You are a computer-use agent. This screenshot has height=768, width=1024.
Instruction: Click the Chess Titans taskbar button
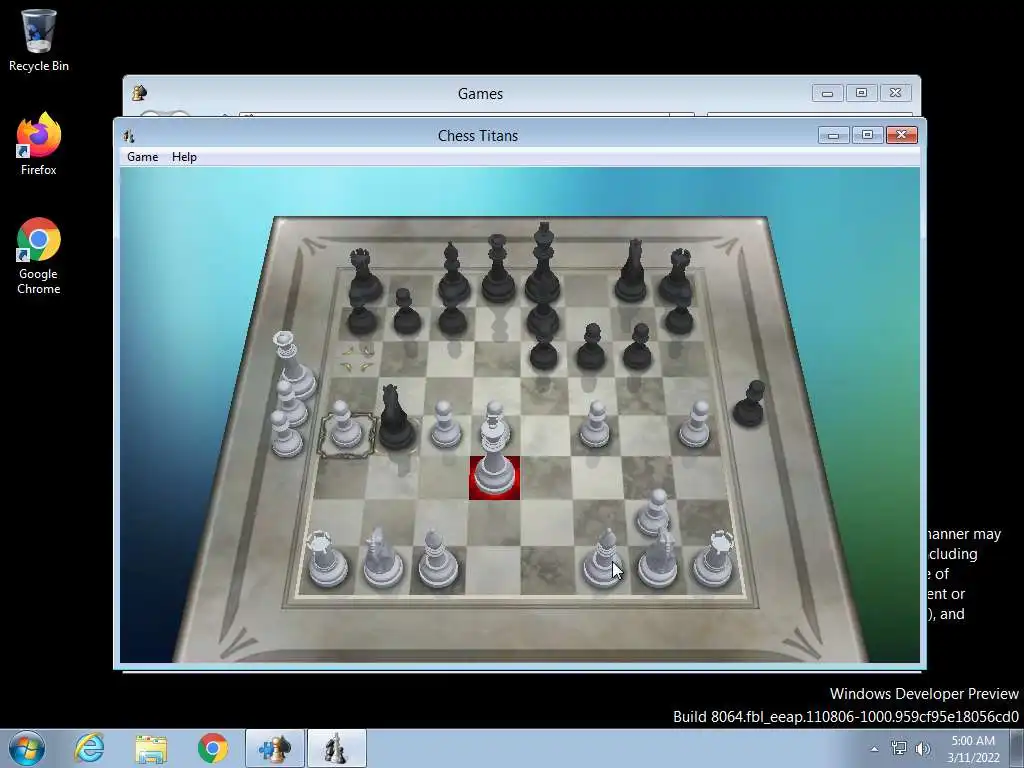[x=336, y=748]
